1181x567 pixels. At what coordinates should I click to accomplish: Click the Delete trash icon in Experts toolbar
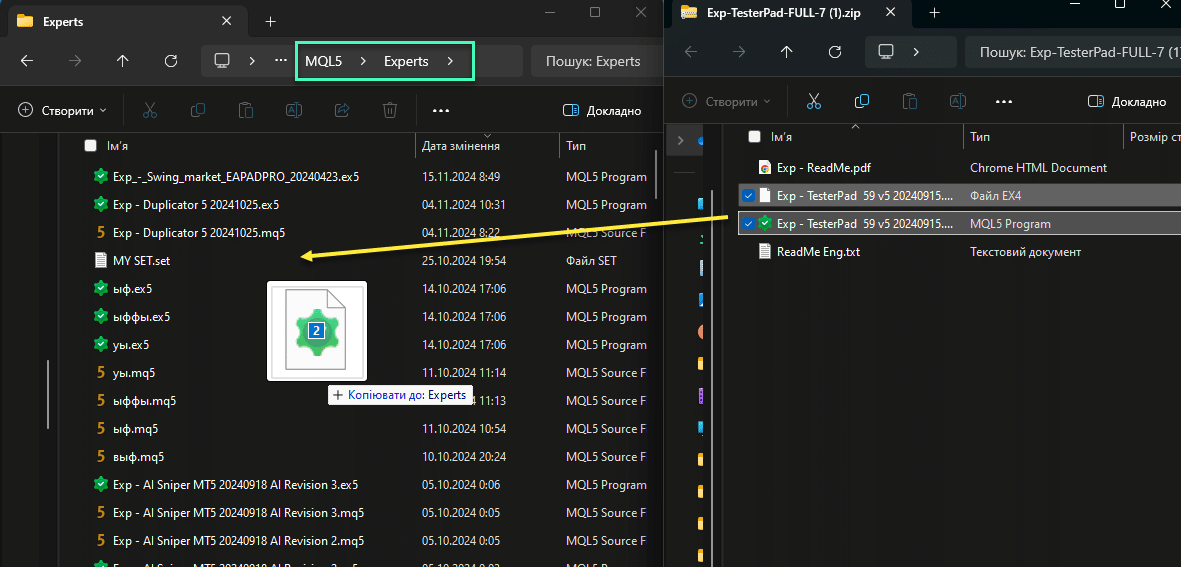pos(390,110)
